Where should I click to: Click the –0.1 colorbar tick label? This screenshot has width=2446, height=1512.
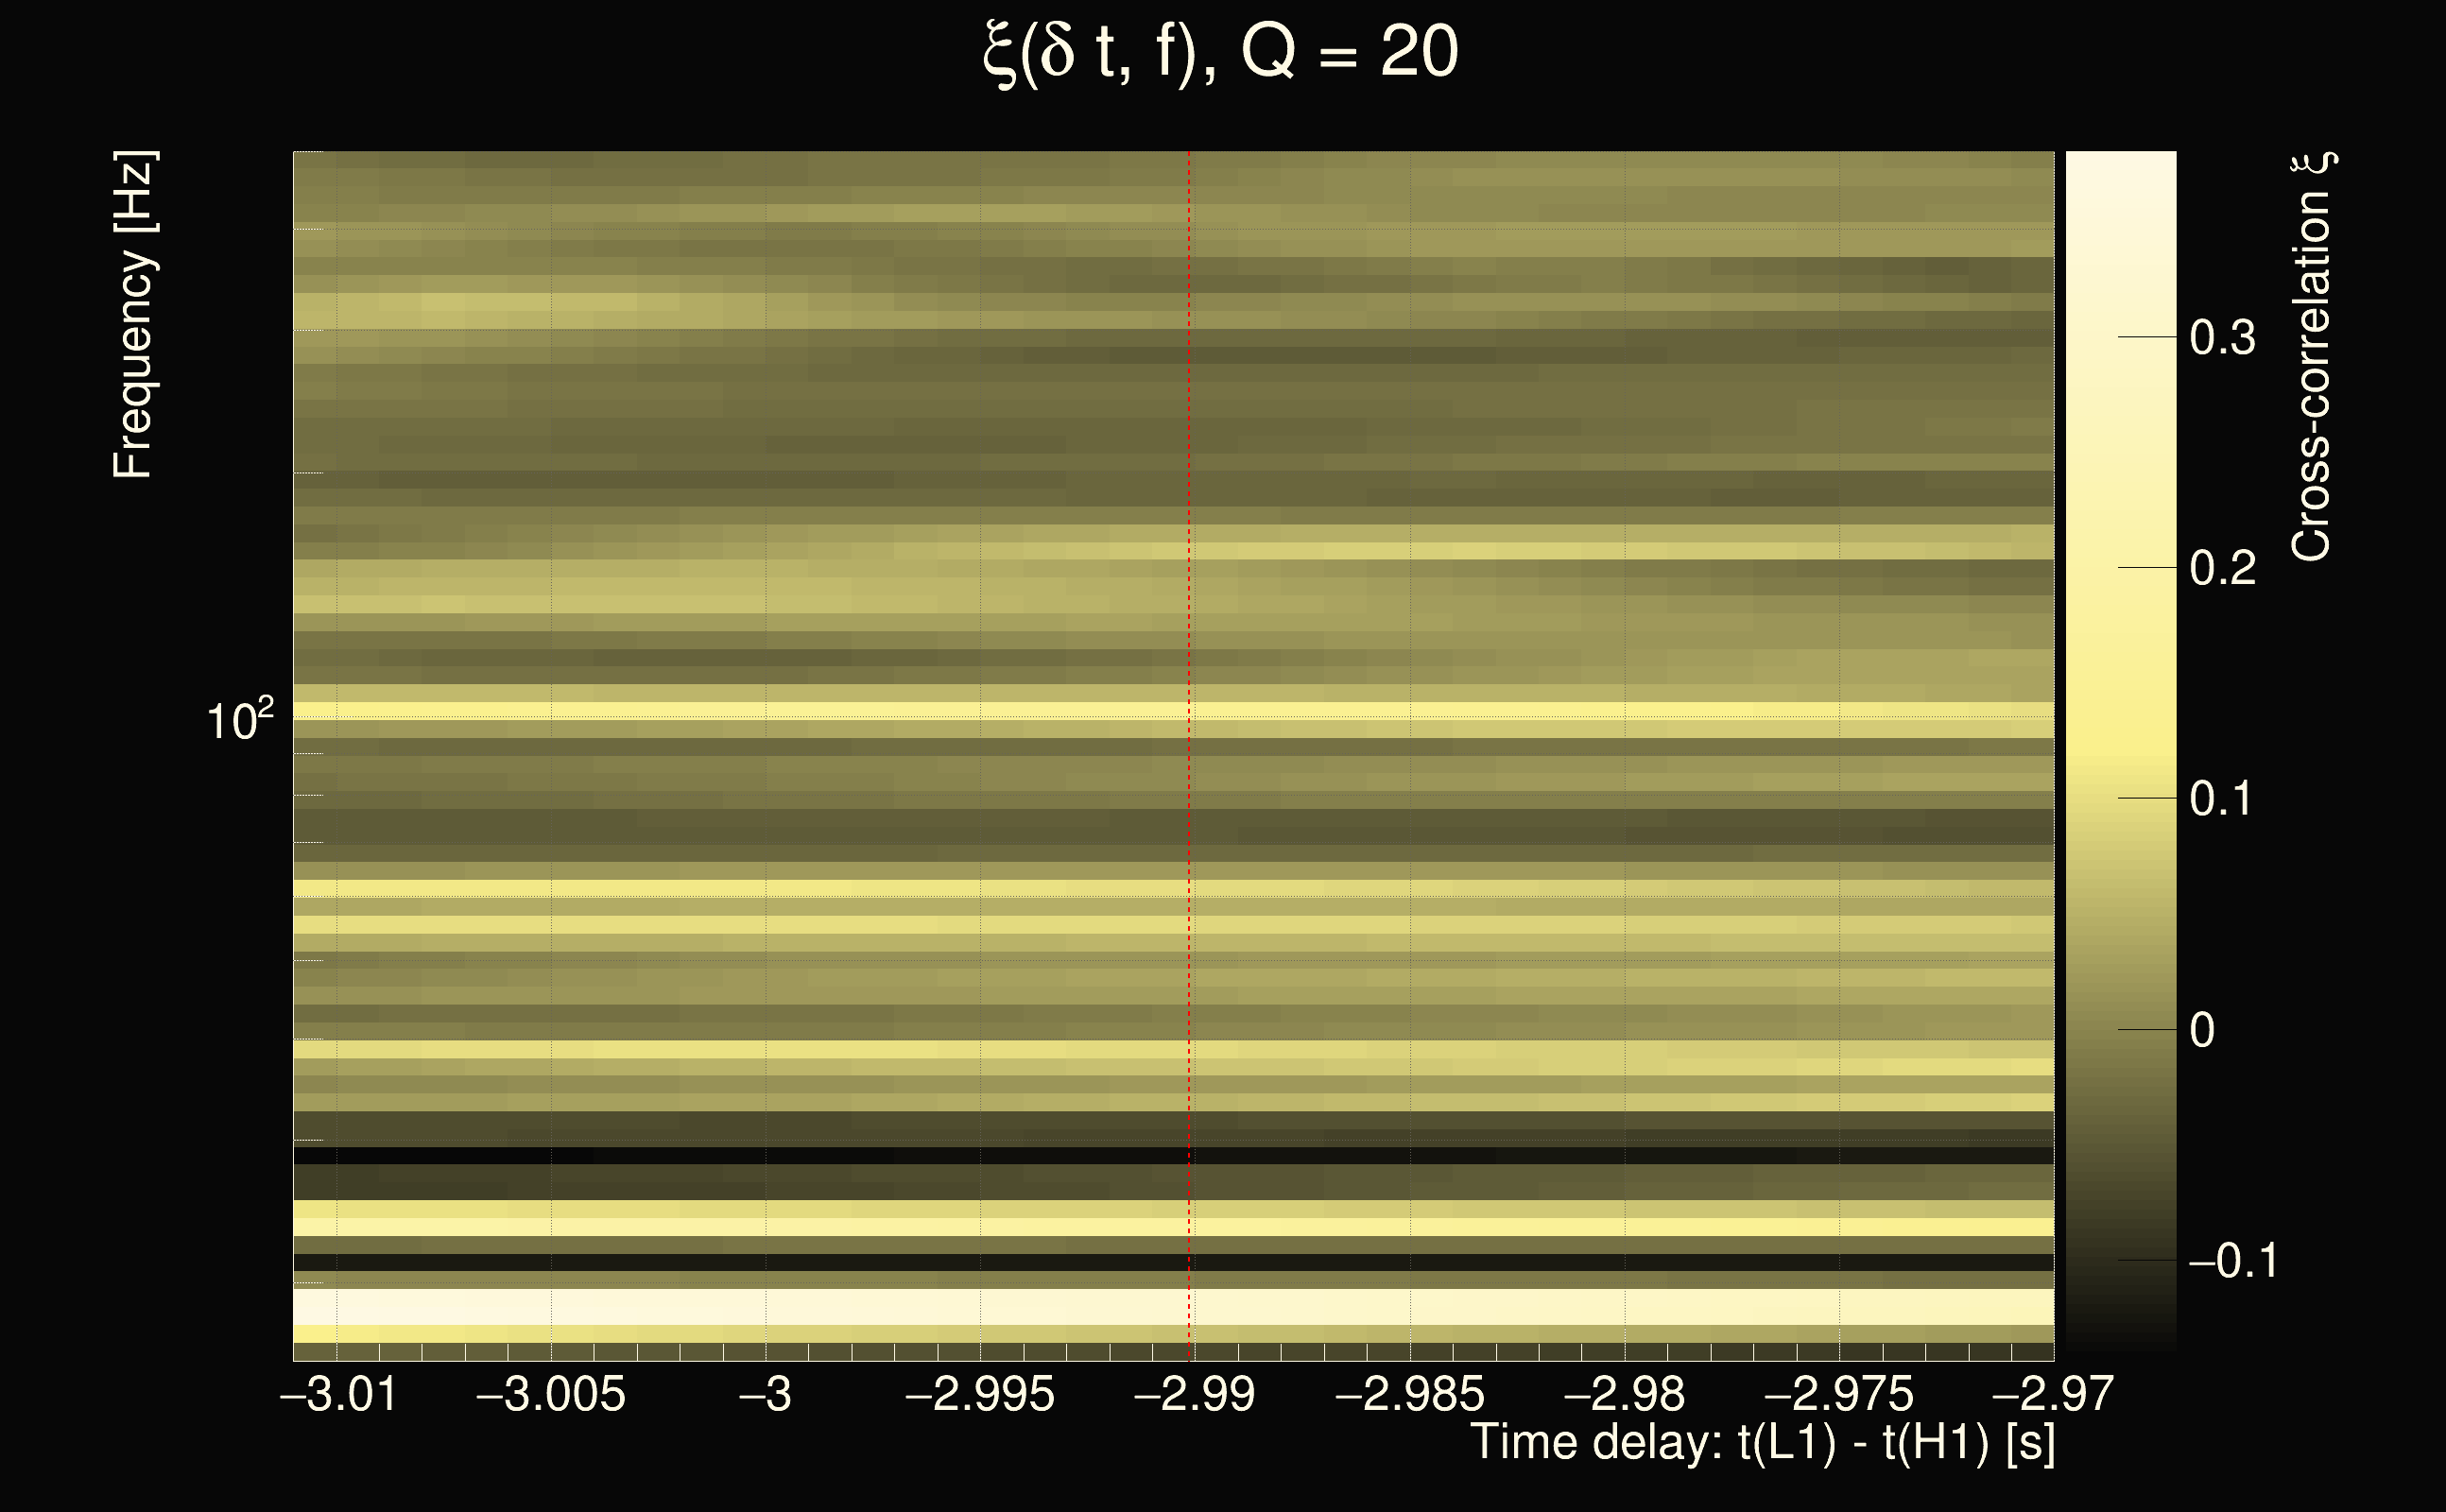click(x=2232, y=1261)
